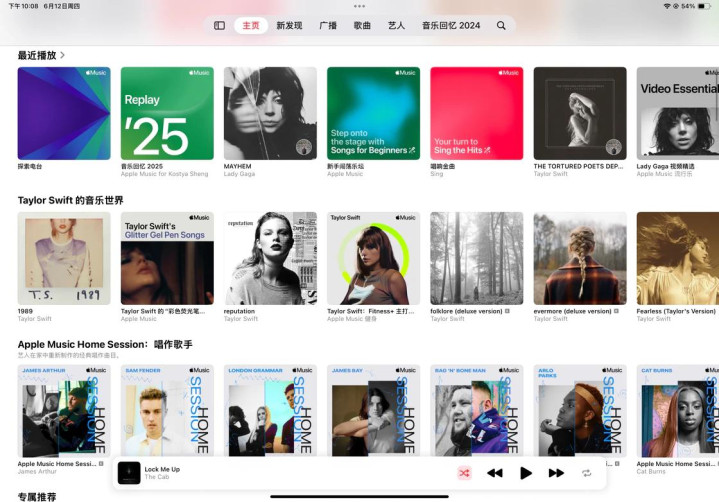This screenshot has height=502, width=719.
Task: Open Taylor Swift's Glitter Gel Pen Songs
Action: (167, 258)
